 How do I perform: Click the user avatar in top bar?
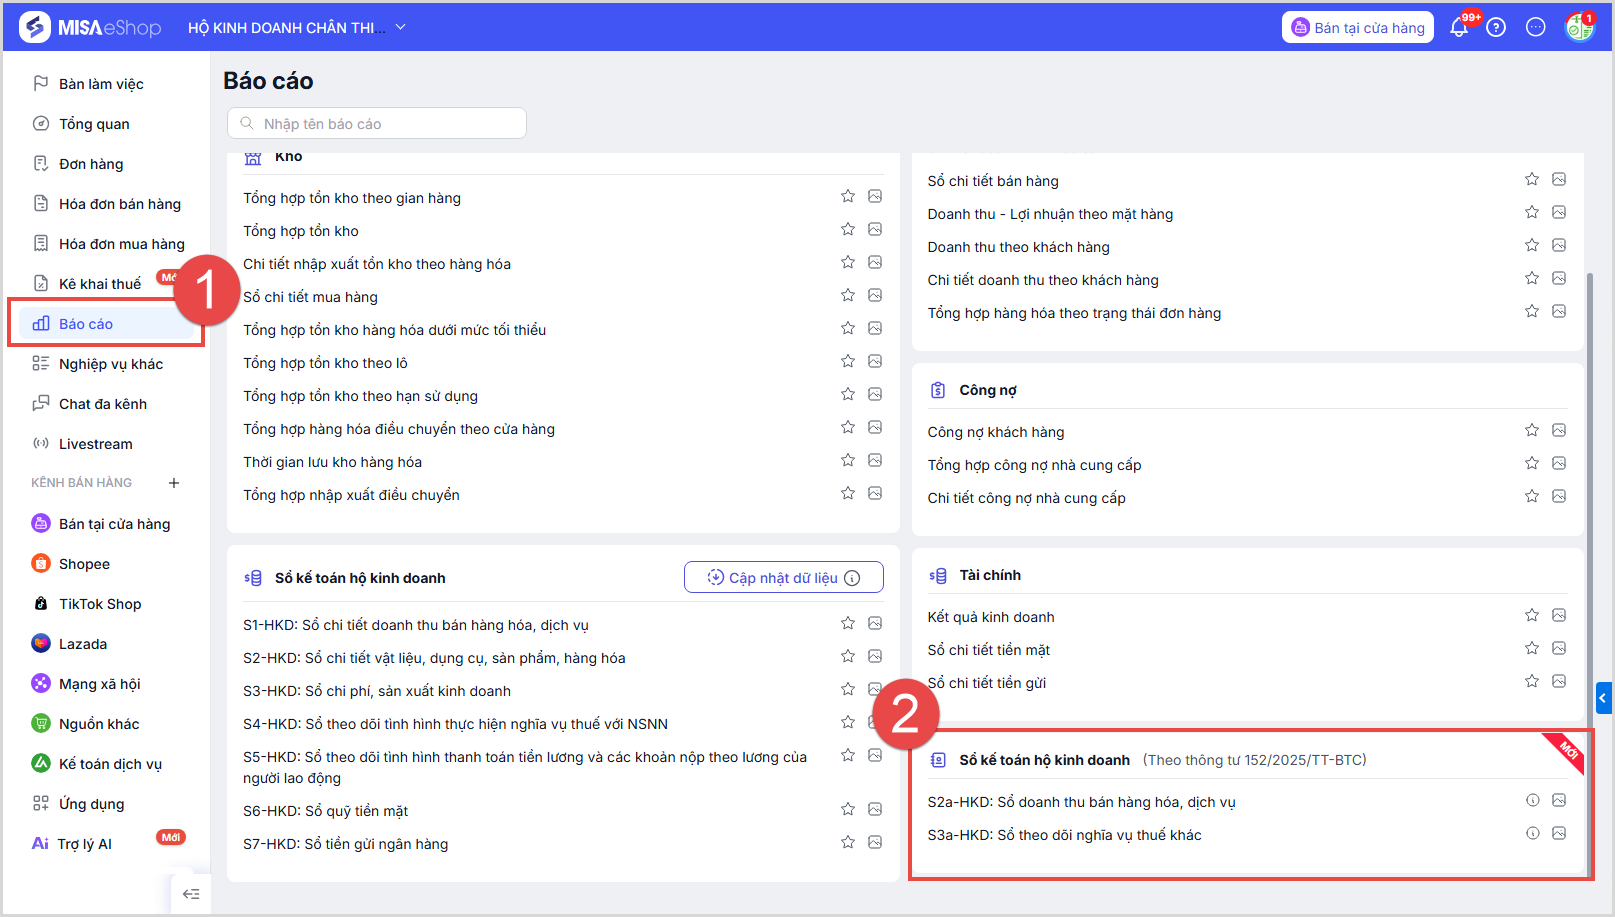point(1579,28)
